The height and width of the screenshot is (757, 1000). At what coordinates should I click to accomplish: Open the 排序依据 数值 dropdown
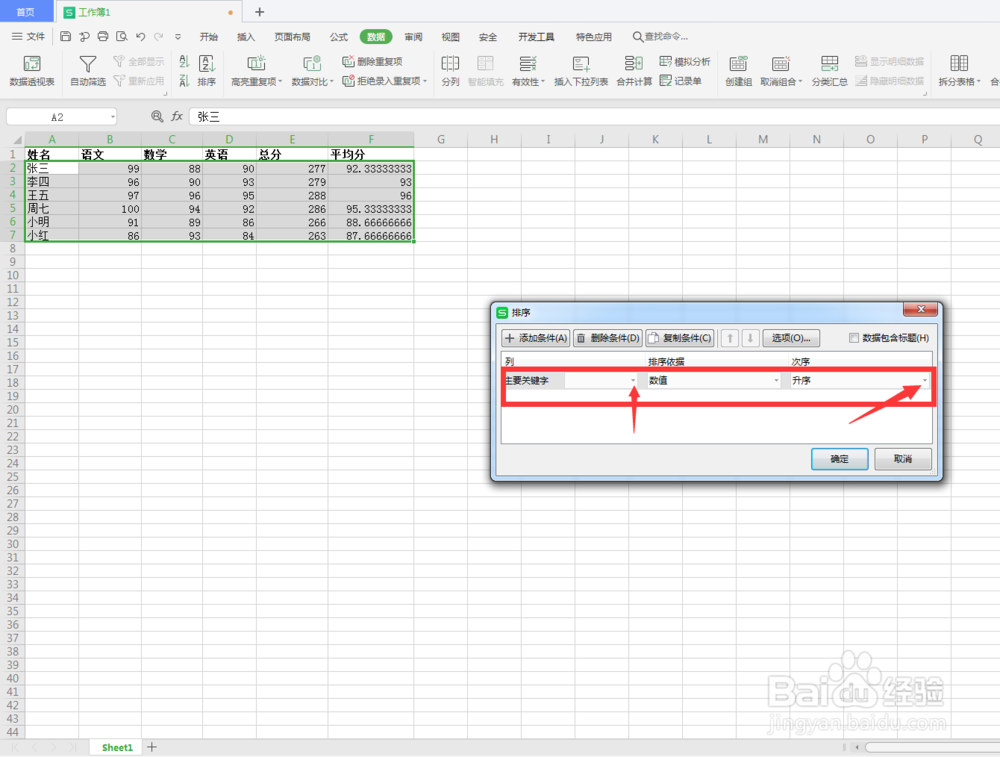[776, 381]
